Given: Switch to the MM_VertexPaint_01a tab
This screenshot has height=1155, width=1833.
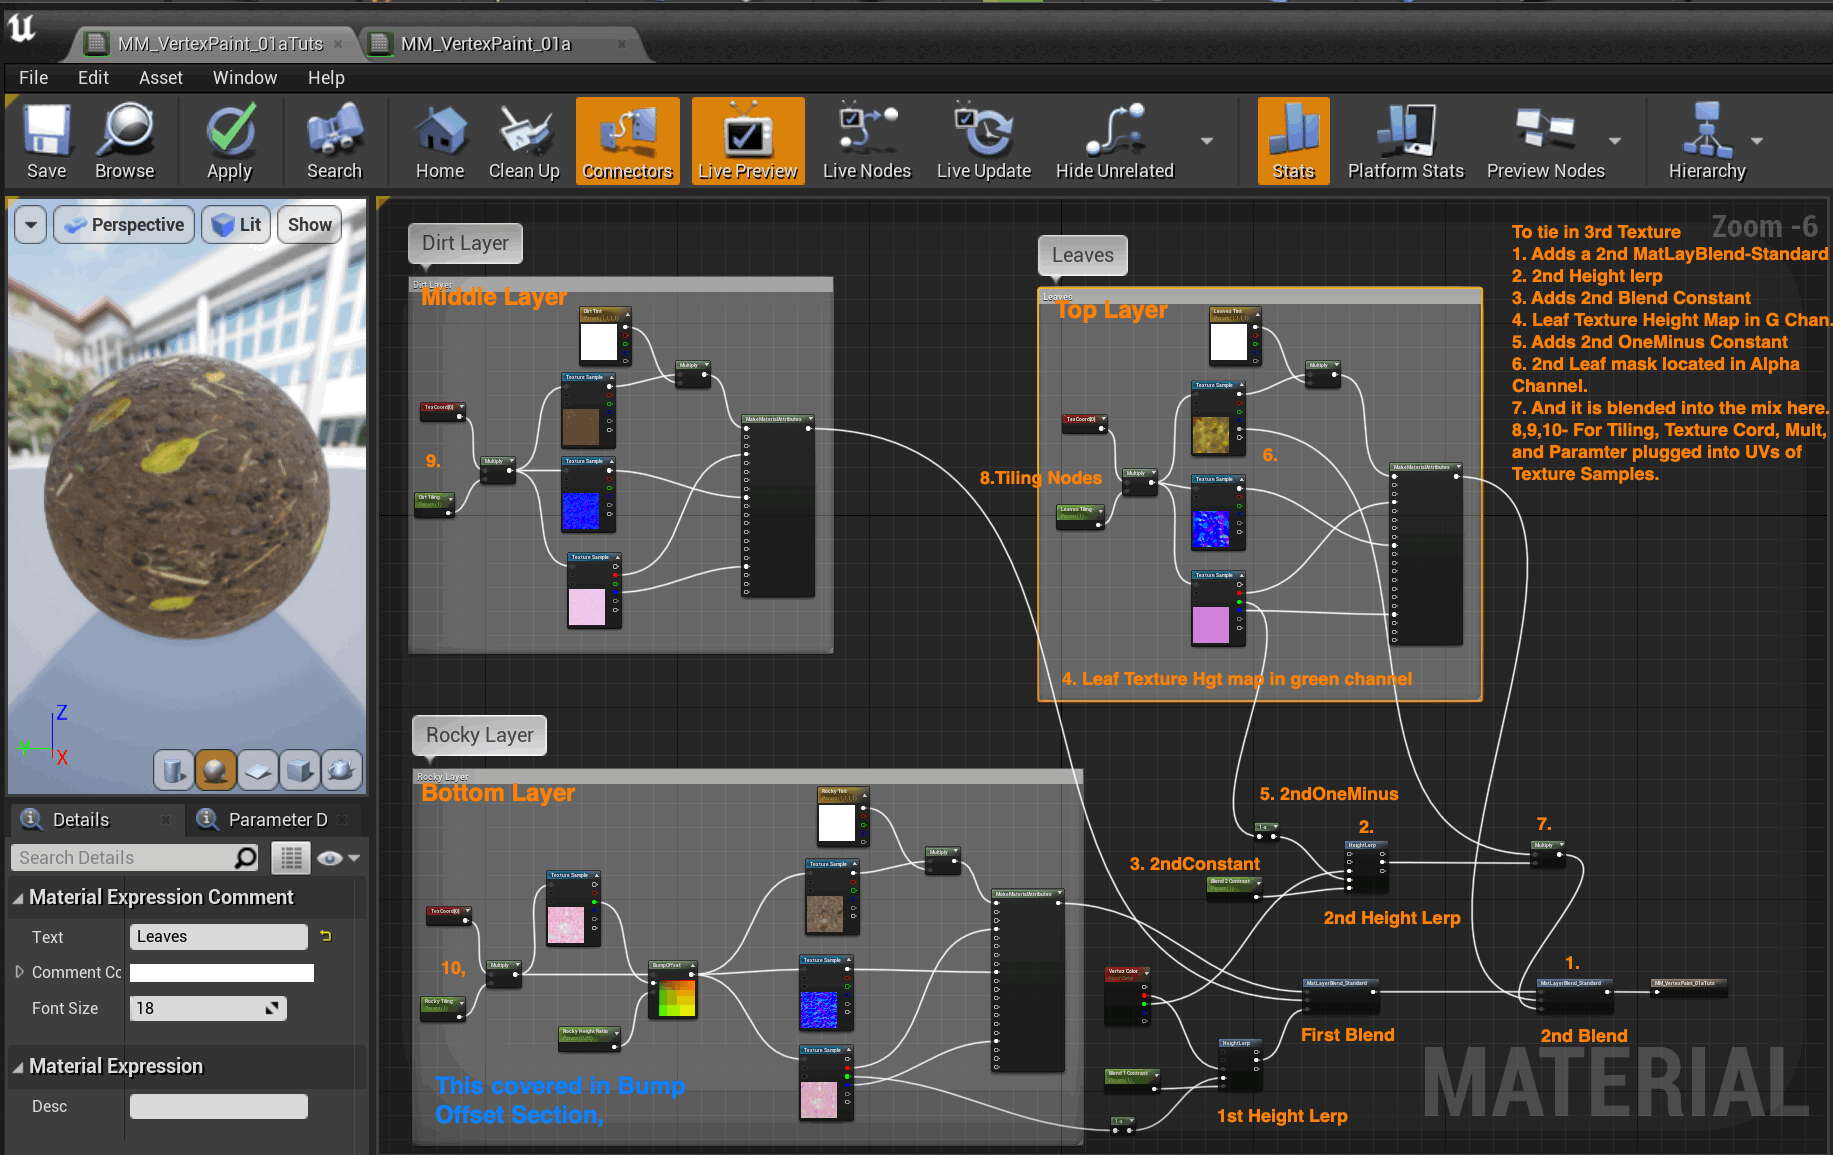Looking at the screenshot, I should coord(485,44).
